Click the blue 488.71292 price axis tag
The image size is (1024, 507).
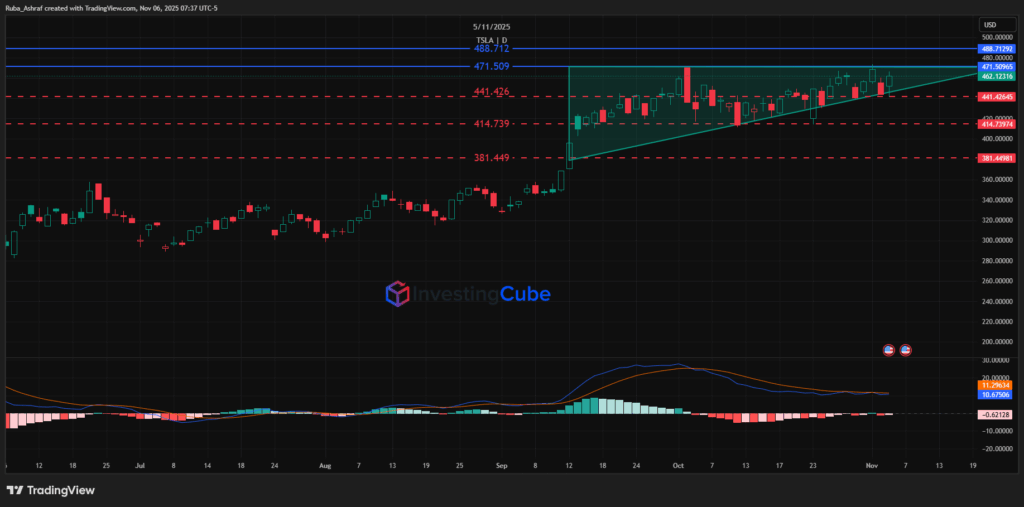coord(998,48)
